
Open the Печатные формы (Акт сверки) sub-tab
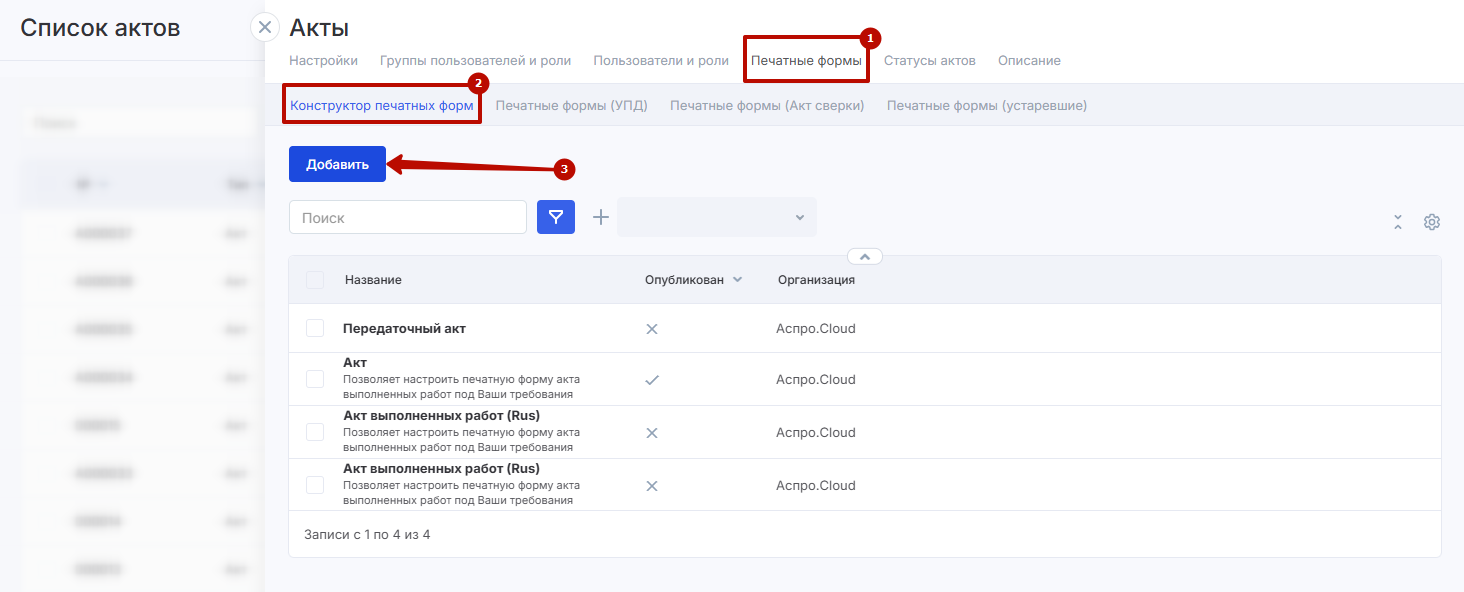point(767,105)
